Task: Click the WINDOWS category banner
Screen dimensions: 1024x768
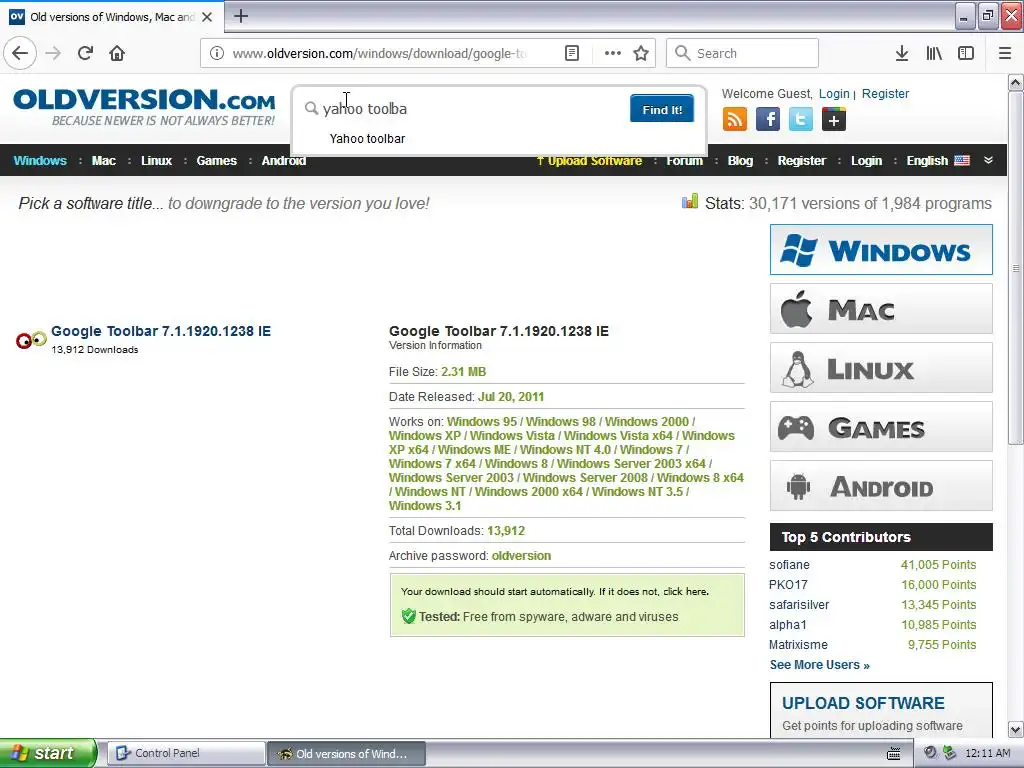Action: (881, 249)
